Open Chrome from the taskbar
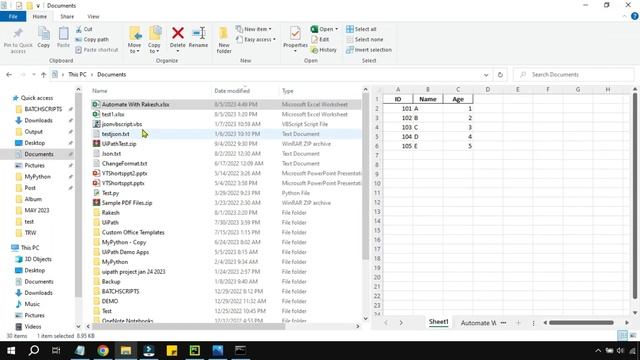This screenshot has height=360, width=640. 103,350
